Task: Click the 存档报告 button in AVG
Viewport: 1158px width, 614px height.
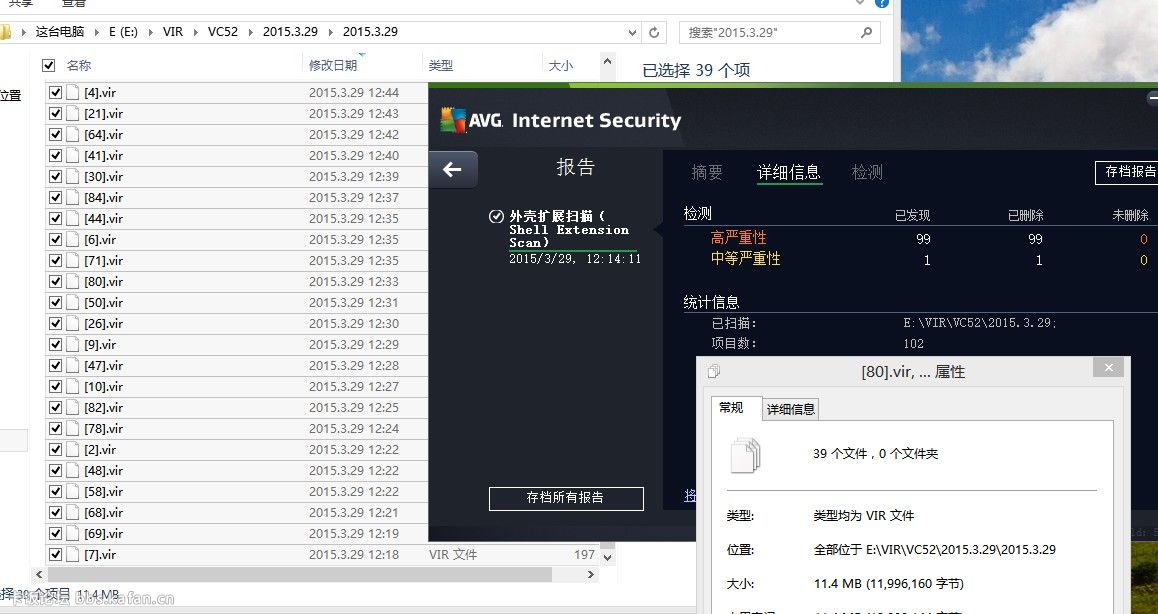Action: [x=1126, y=171]
